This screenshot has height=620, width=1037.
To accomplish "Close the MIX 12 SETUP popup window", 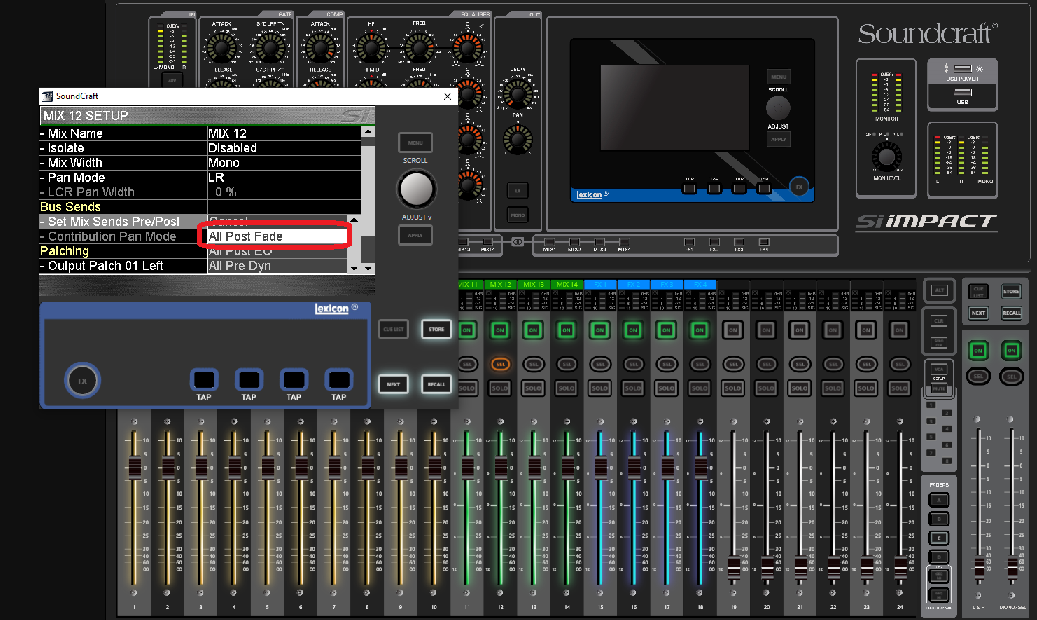I will [x=448, y=97].
